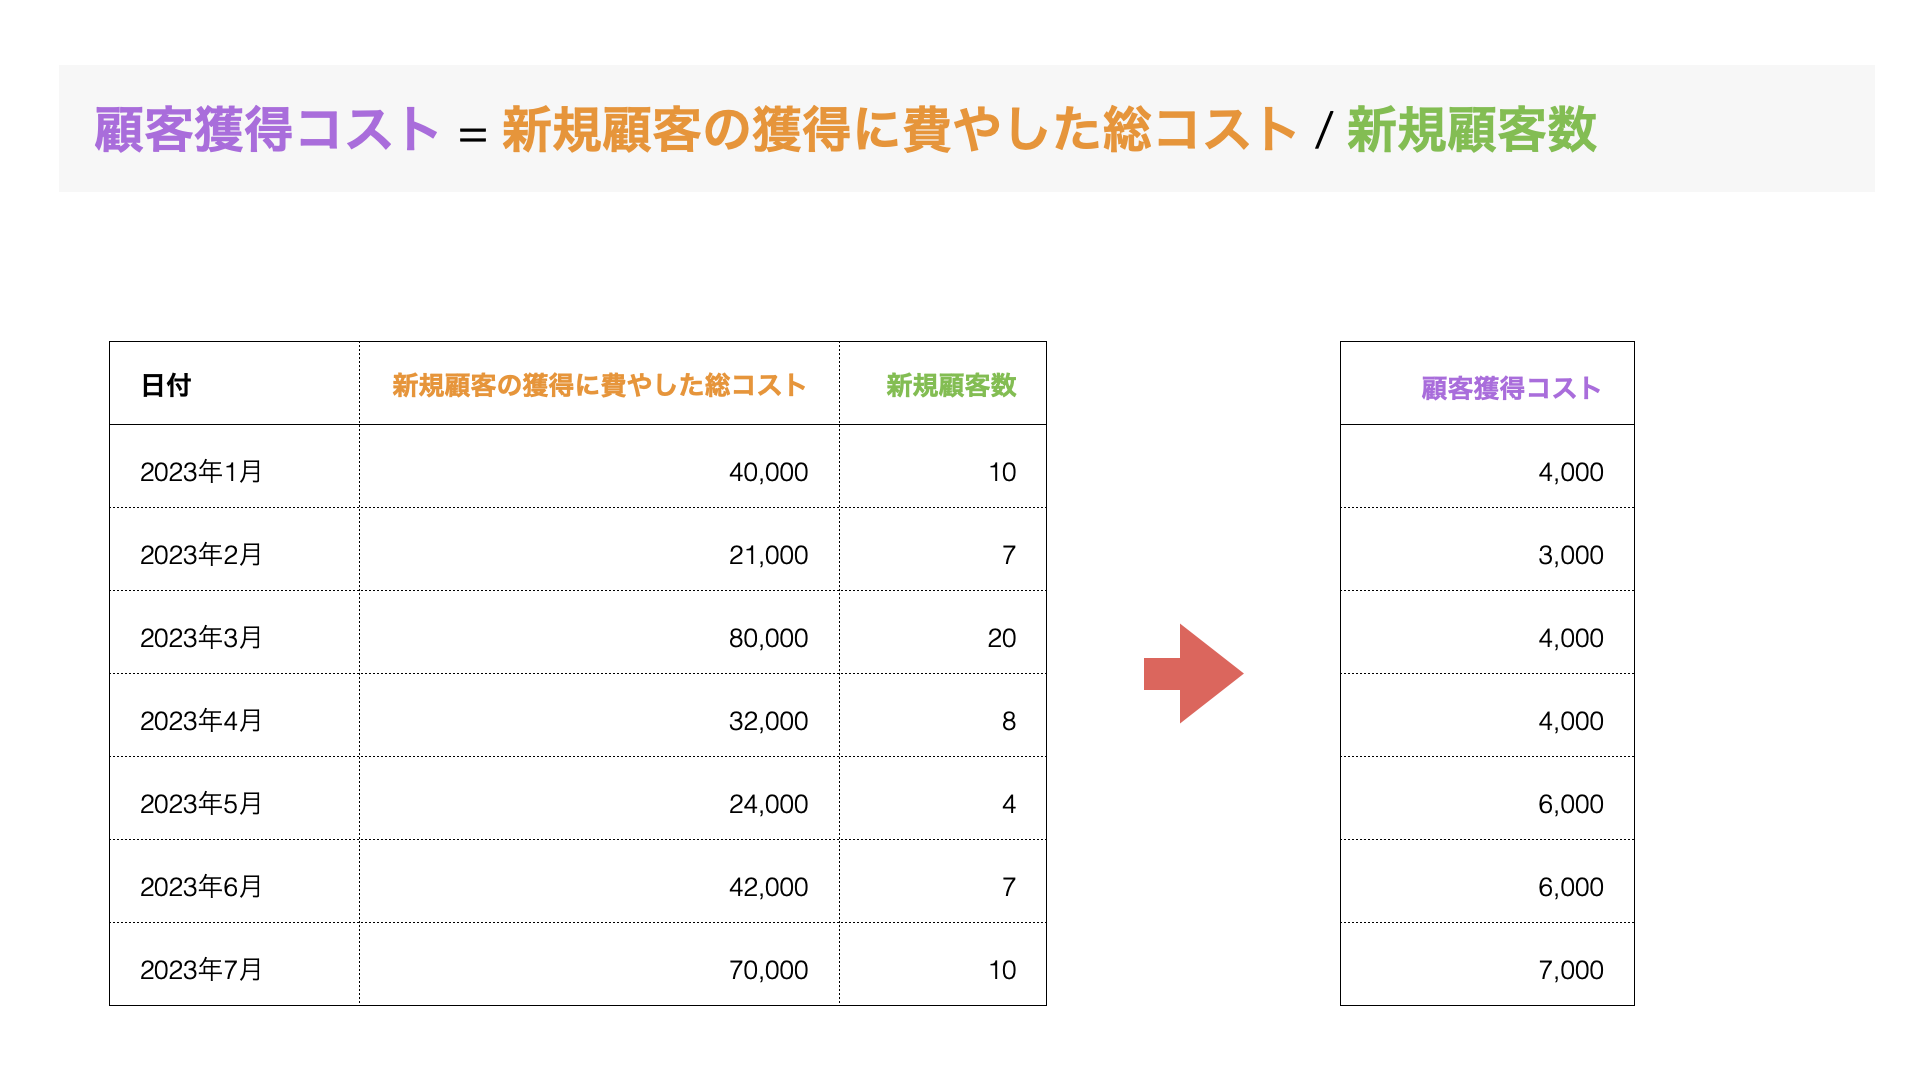
Task: Click the purple 顧客獲得コスト result header
Action: [x=1511, y=388]
